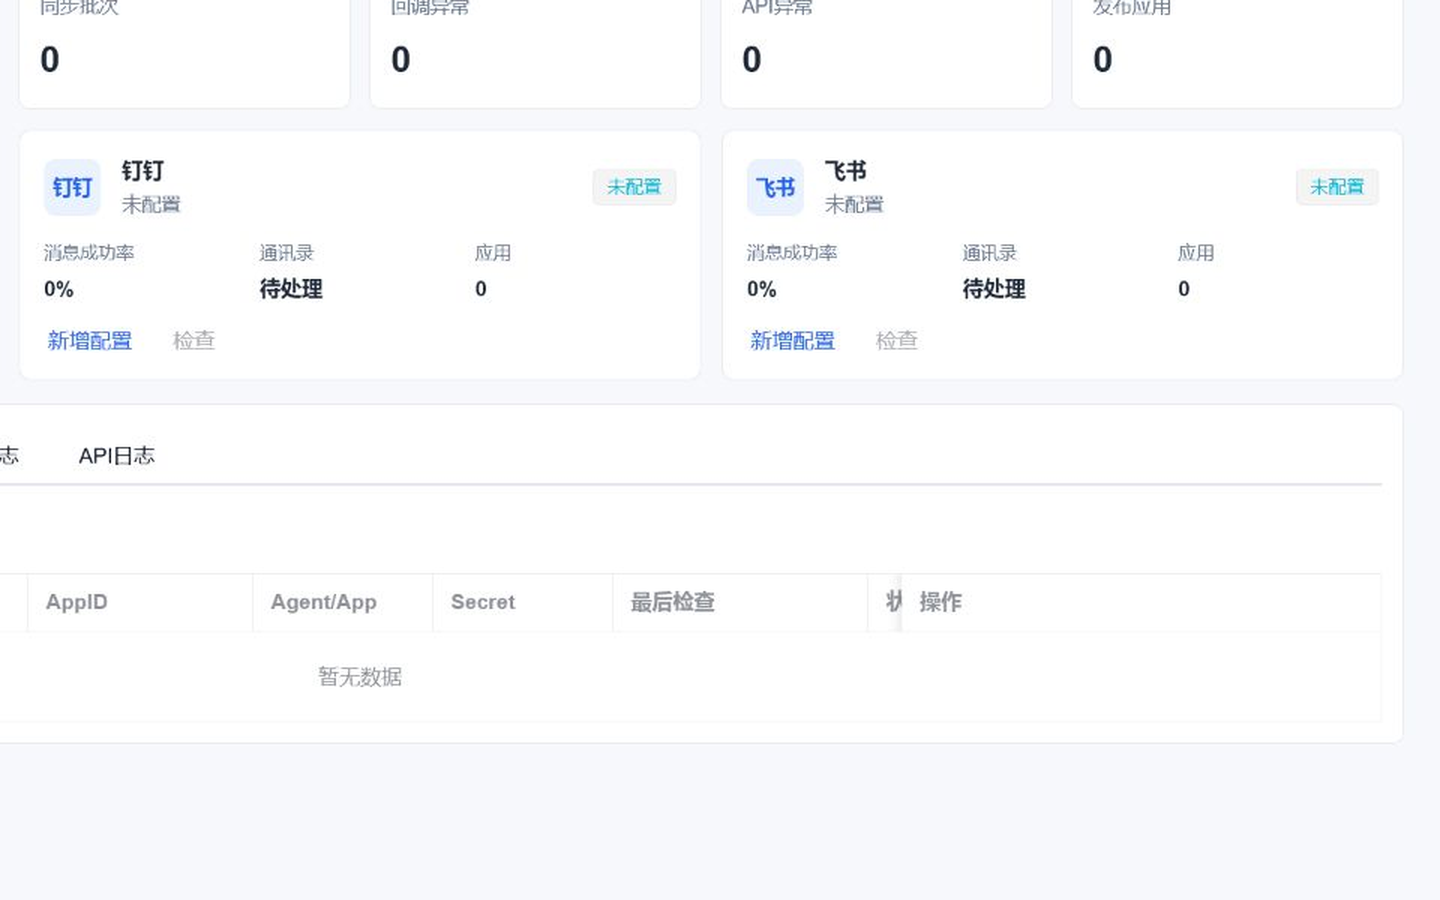Click the API异常 stat card value
Image resolution: width=1440 pixels, height=900 pixels.
pos(752,60)
